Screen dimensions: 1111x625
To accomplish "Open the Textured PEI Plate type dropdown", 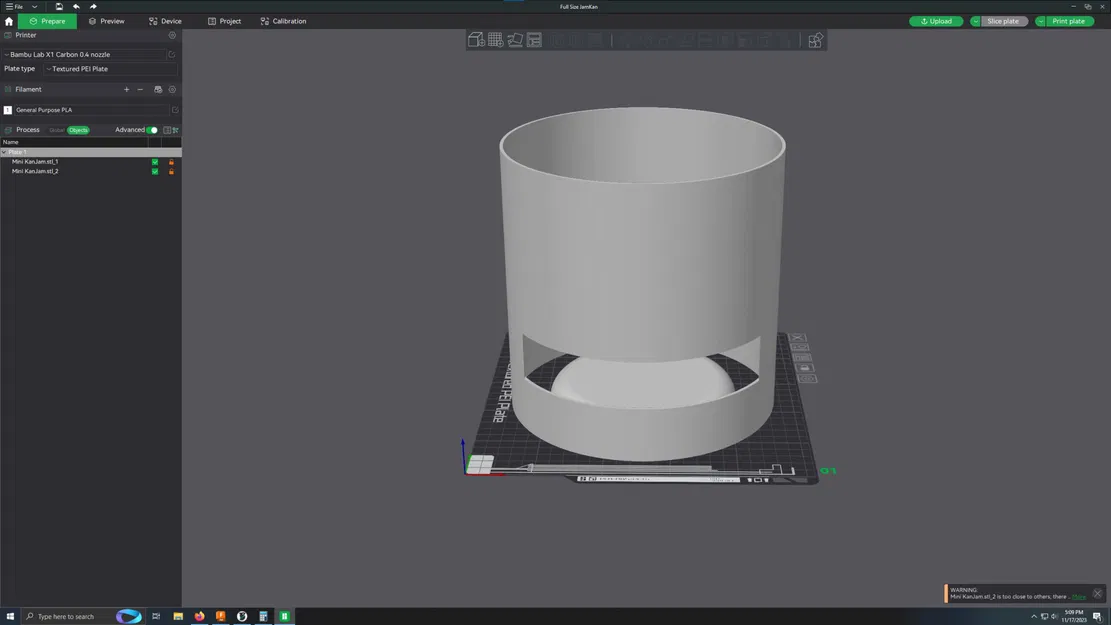I will [x=80, y=69].
